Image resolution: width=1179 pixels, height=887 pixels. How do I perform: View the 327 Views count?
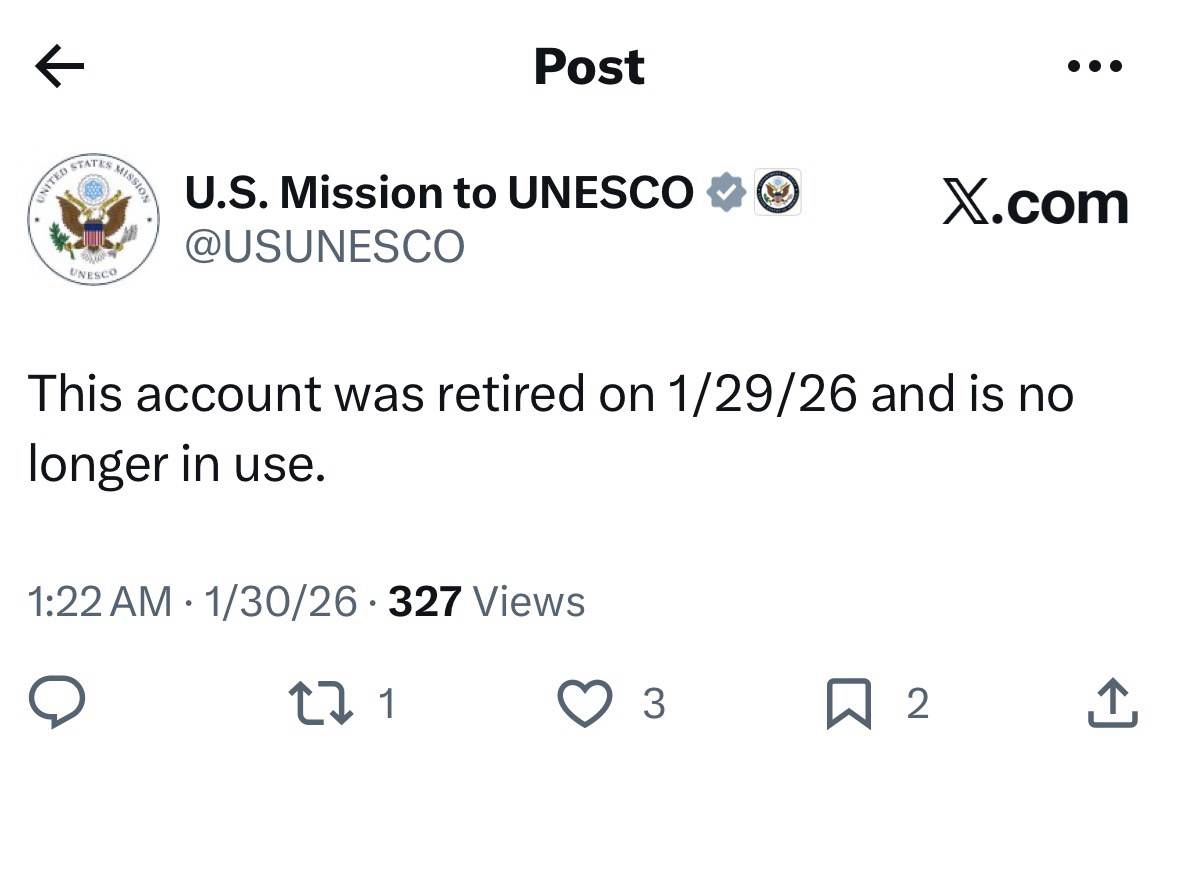[486, 602]
